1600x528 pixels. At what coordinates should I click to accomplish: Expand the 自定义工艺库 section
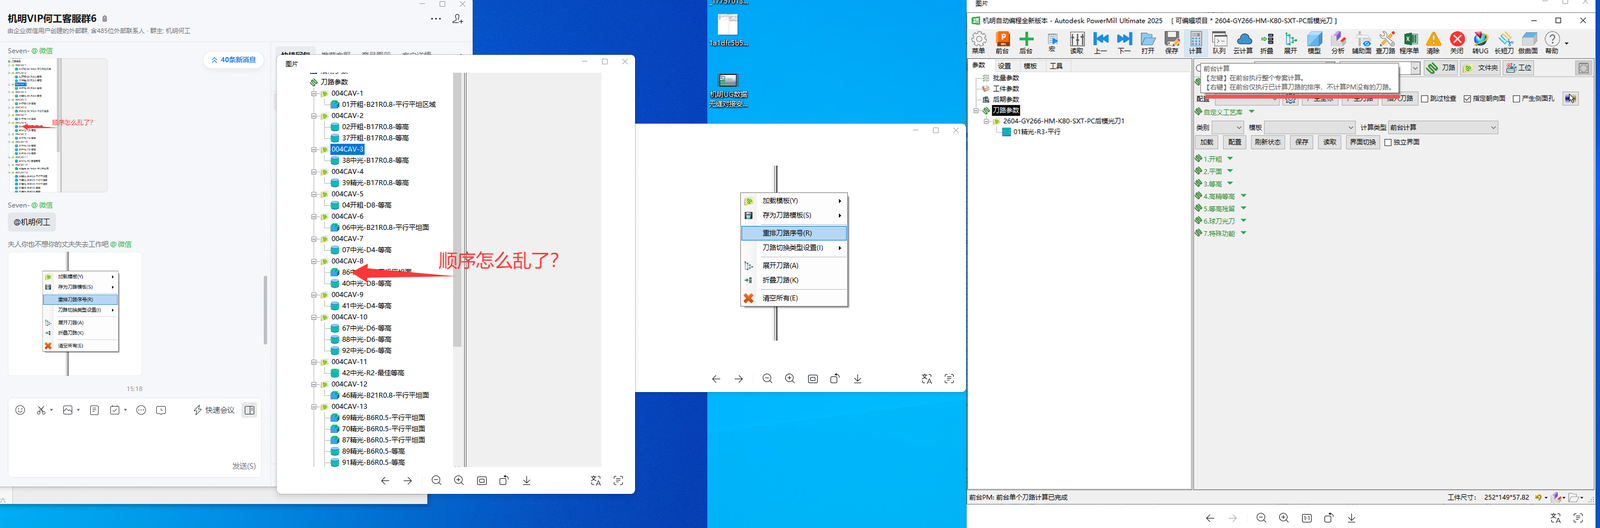click(x=1251, y=112)
